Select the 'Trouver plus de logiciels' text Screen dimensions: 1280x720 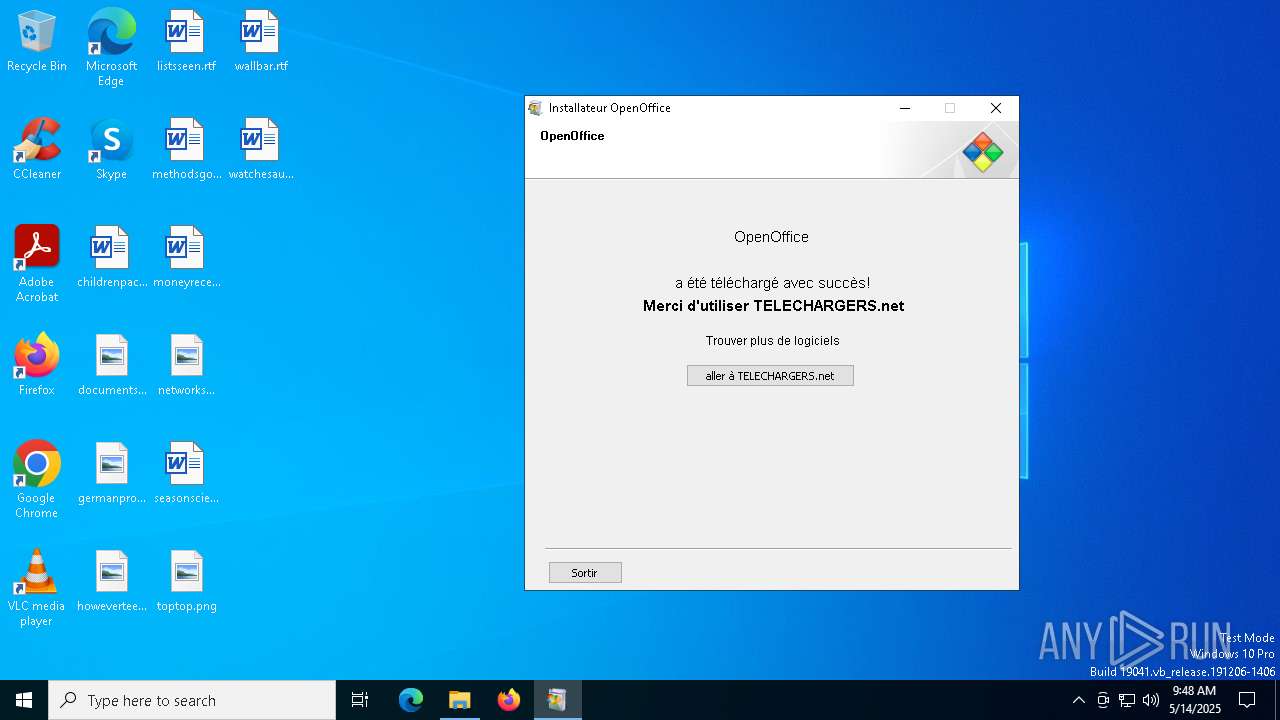(x=772, y=341)
